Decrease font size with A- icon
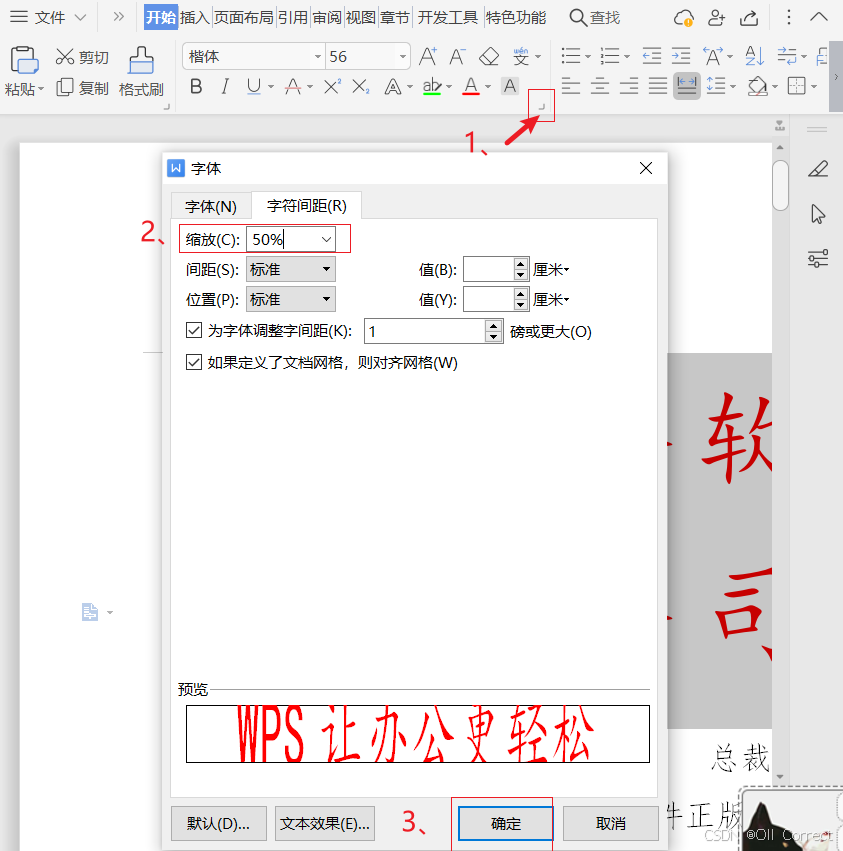843x851 pixels. tap(457, 56)
